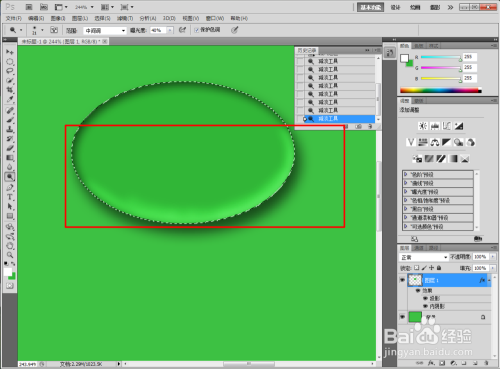
Task: Toggle the 保护色调 checkbox
Action: (197, 30)
